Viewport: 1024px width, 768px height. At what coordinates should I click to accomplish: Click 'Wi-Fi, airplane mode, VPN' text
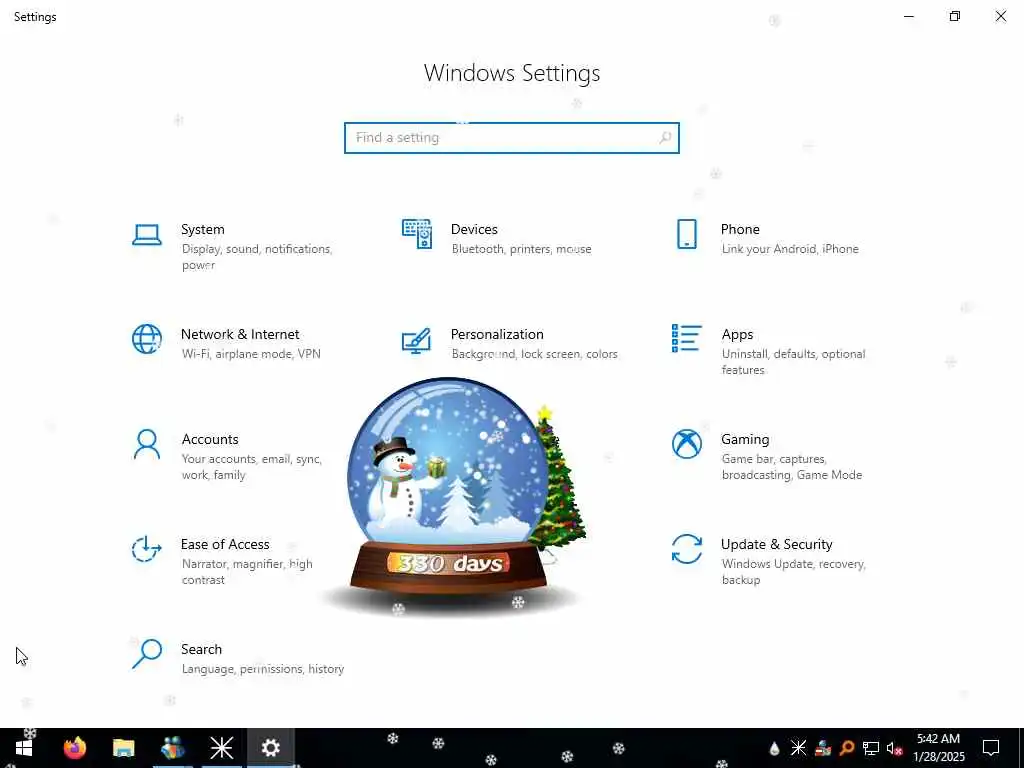tap(251, 354)
